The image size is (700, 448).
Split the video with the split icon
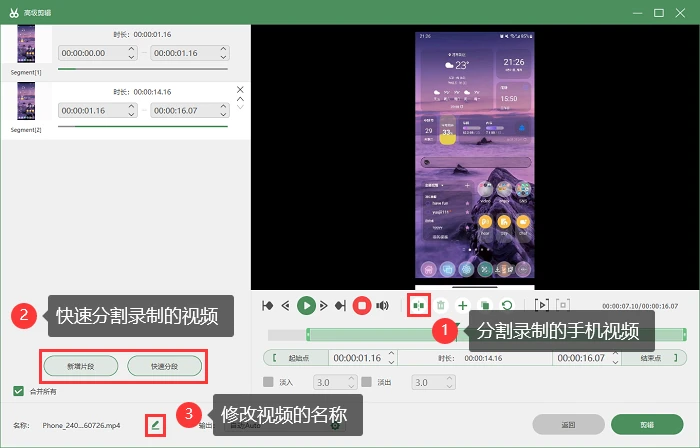click(x=419, y=306)
